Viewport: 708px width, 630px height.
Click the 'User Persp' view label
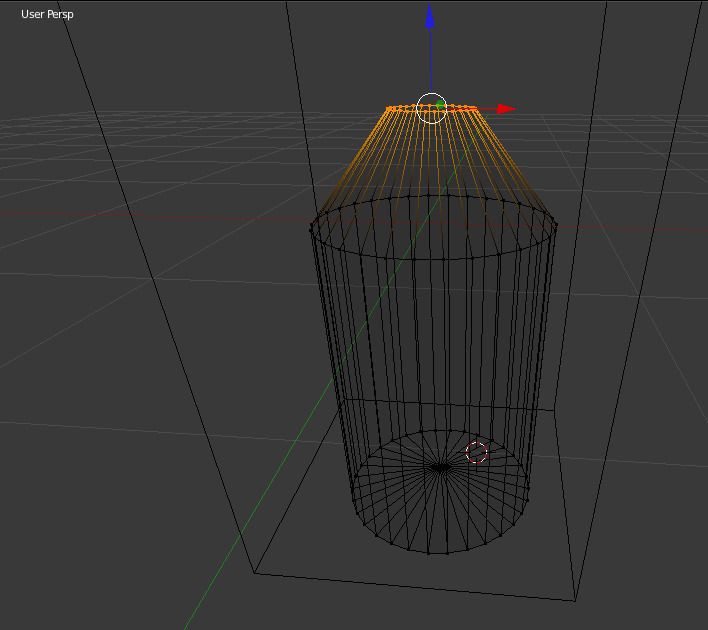coord(47,14)
